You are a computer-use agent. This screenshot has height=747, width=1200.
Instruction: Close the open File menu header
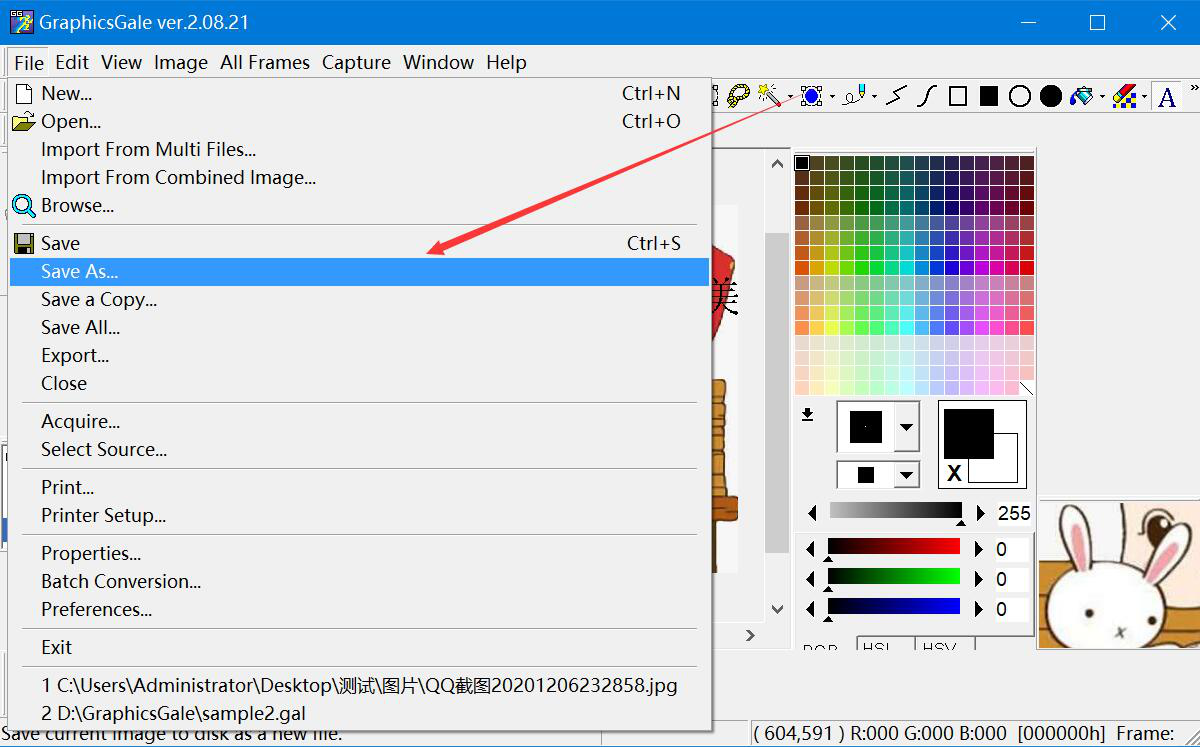(29, 63)
